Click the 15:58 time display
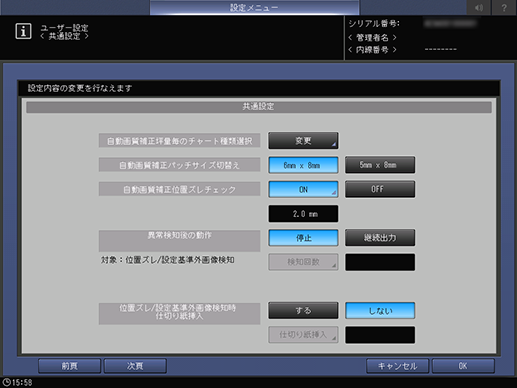The width and height of the screenshot is (517, 388). [x=22, y=382]
